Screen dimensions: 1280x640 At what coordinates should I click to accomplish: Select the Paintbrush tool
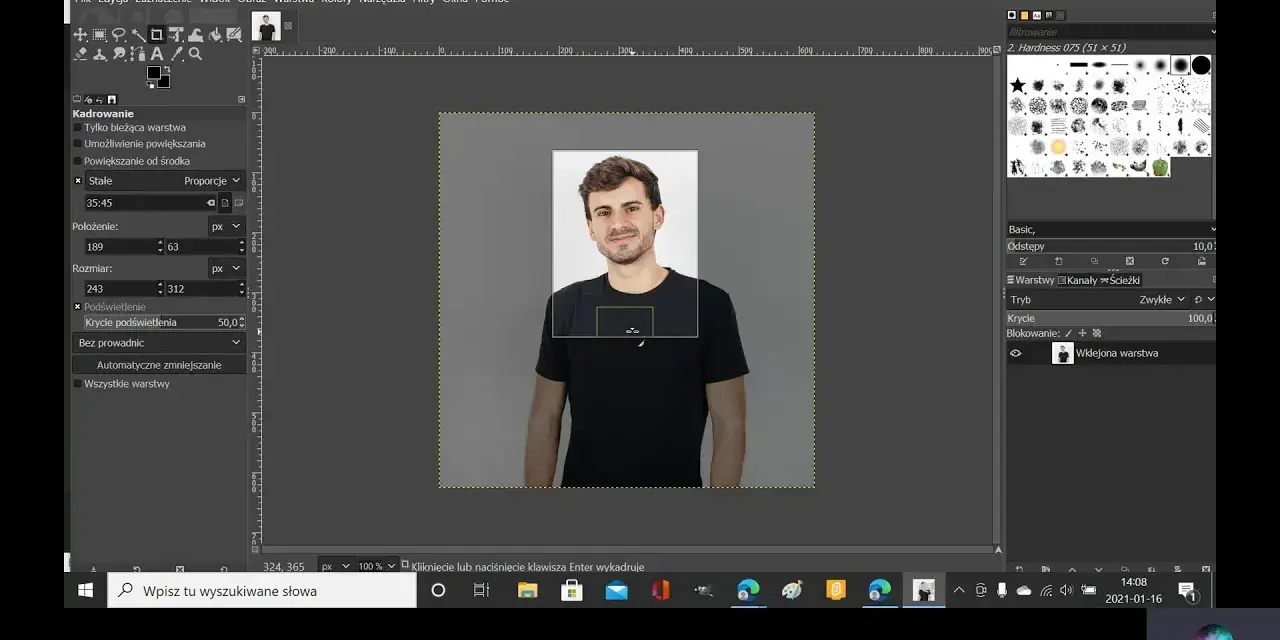coord(234,35)
